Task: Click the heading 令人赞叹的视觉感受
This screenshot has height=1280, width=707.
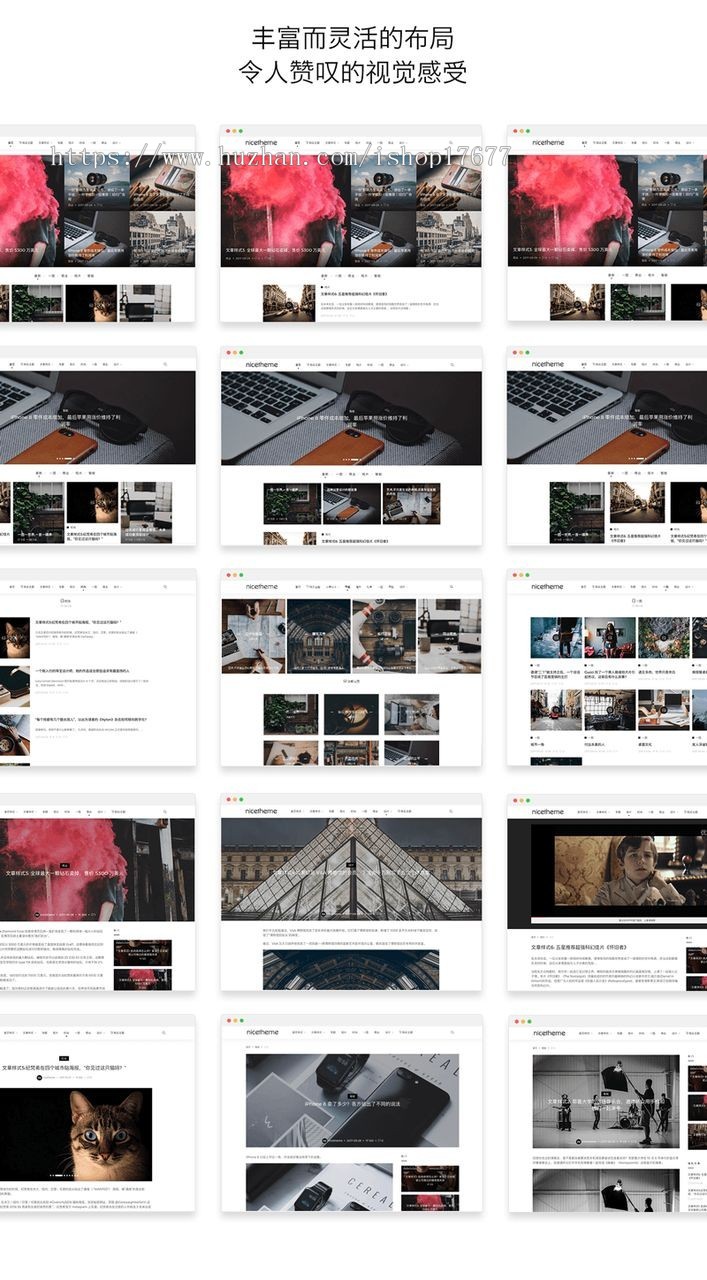Action: point(353,73)
